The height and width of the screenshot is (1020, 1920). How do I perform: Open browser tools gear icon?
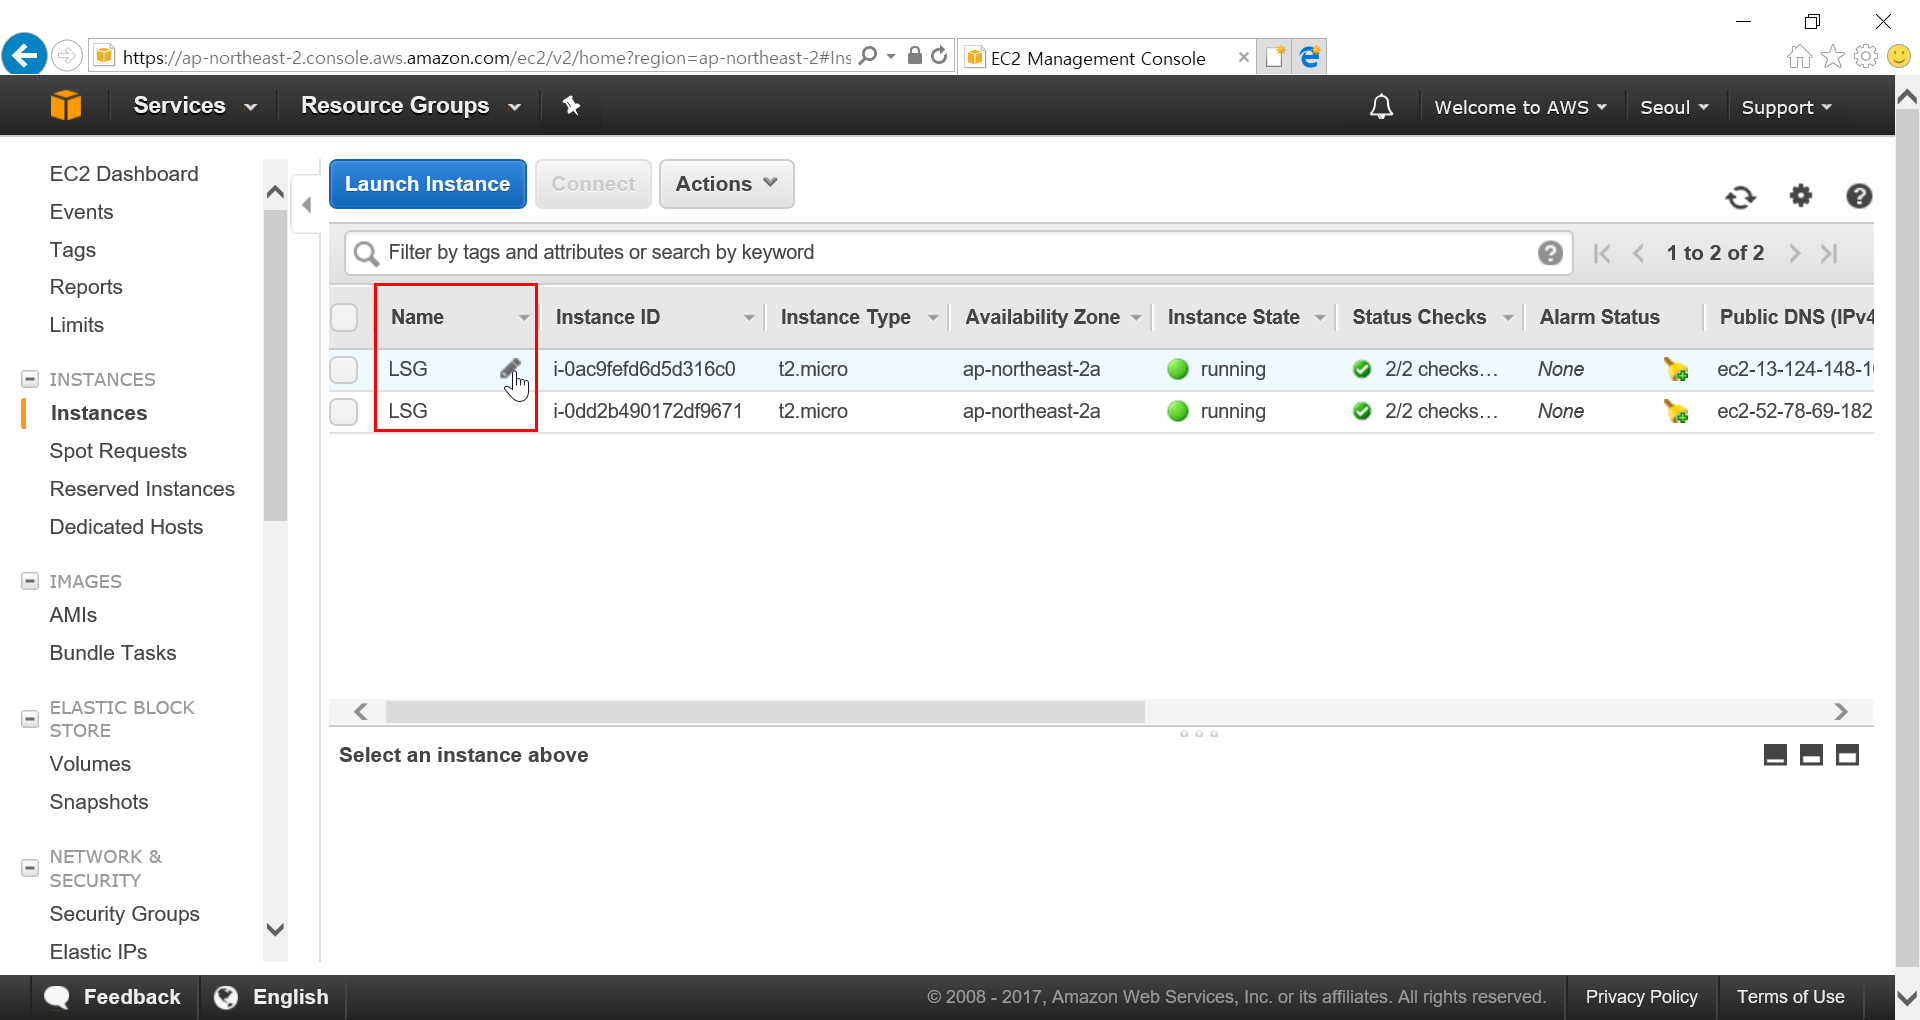coord(1865,56)
